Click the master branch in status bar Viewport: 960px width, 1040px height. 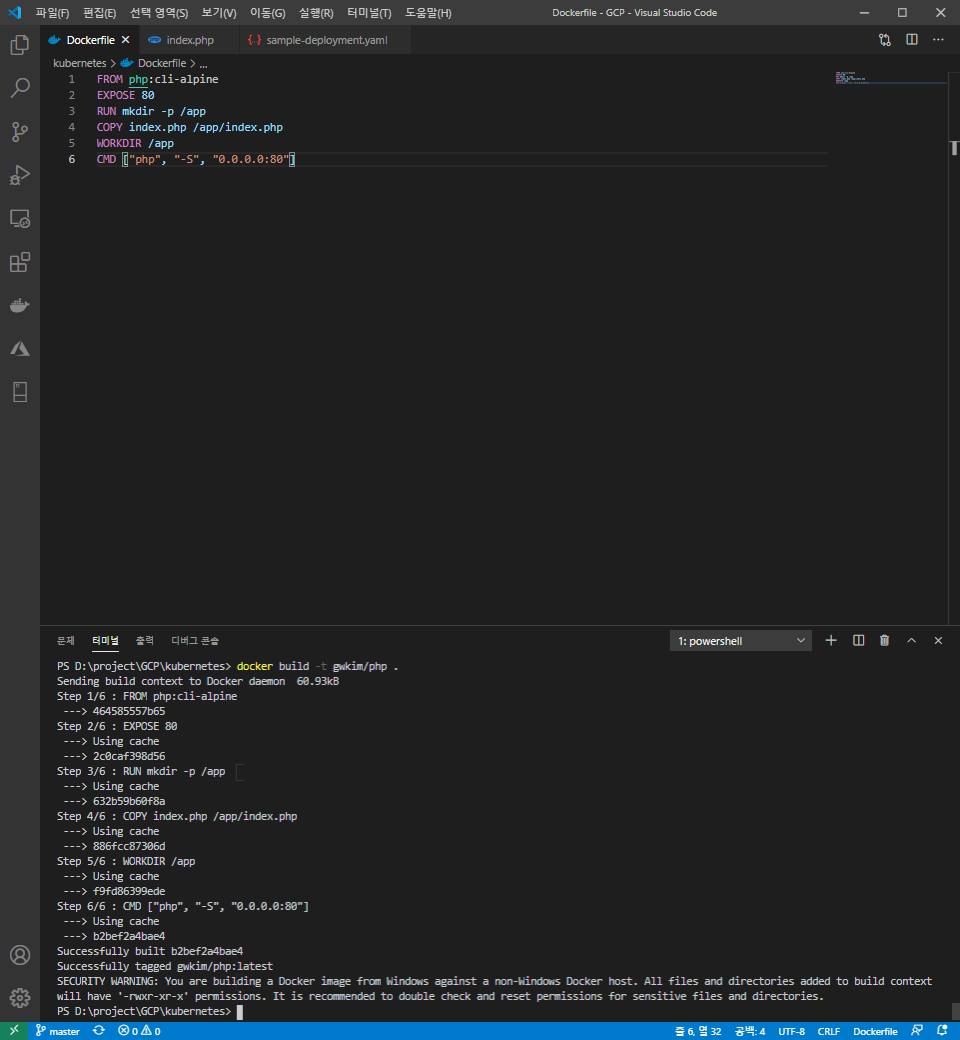[58, 1031]
